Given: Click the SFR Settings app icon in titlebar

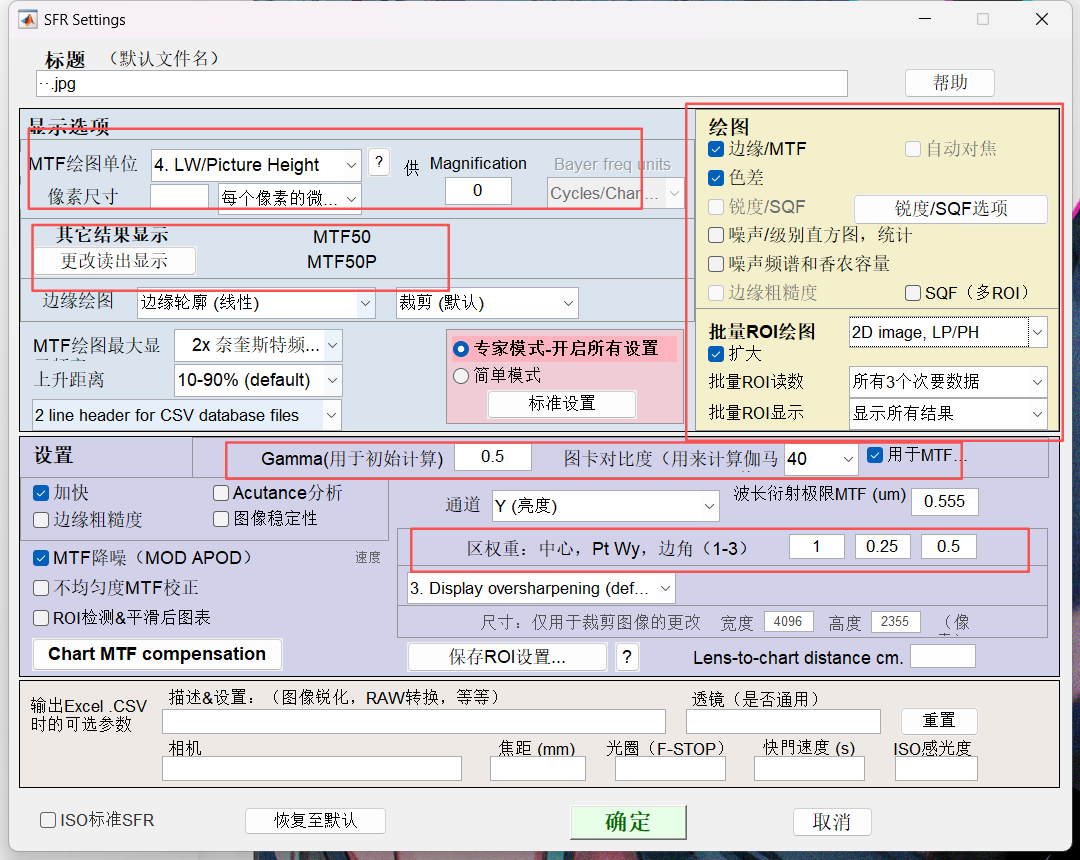Looking at the screenshot, I should click(x=26, y=19).
